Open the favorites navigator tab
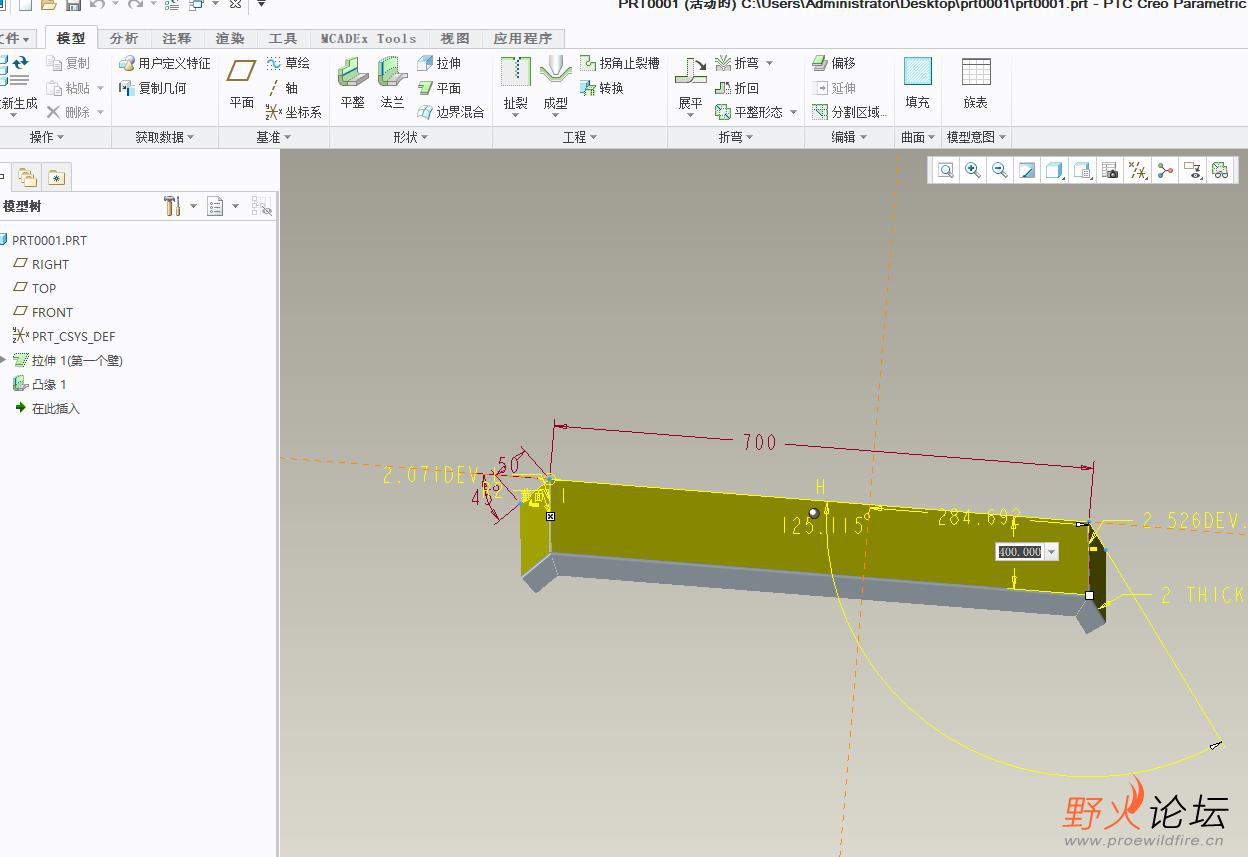This screenshot has width=1248, height=857. (57, 177)
